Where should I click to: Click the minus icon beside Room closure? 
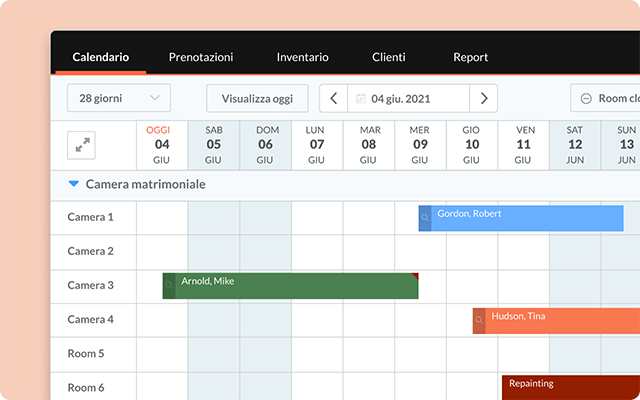coord(585,98)
